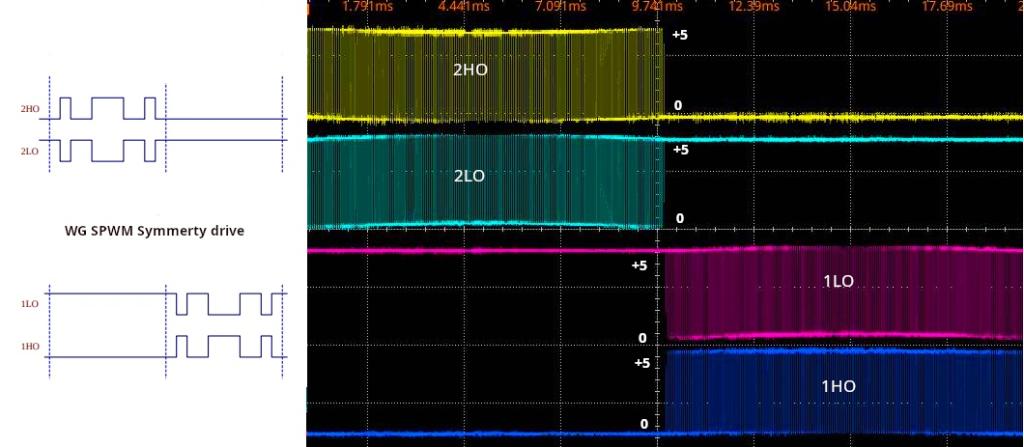Screen dimensions: 1024x447
Task: Click the 0 marker below blue trace's +5
Action: click(x=644, y=425)
